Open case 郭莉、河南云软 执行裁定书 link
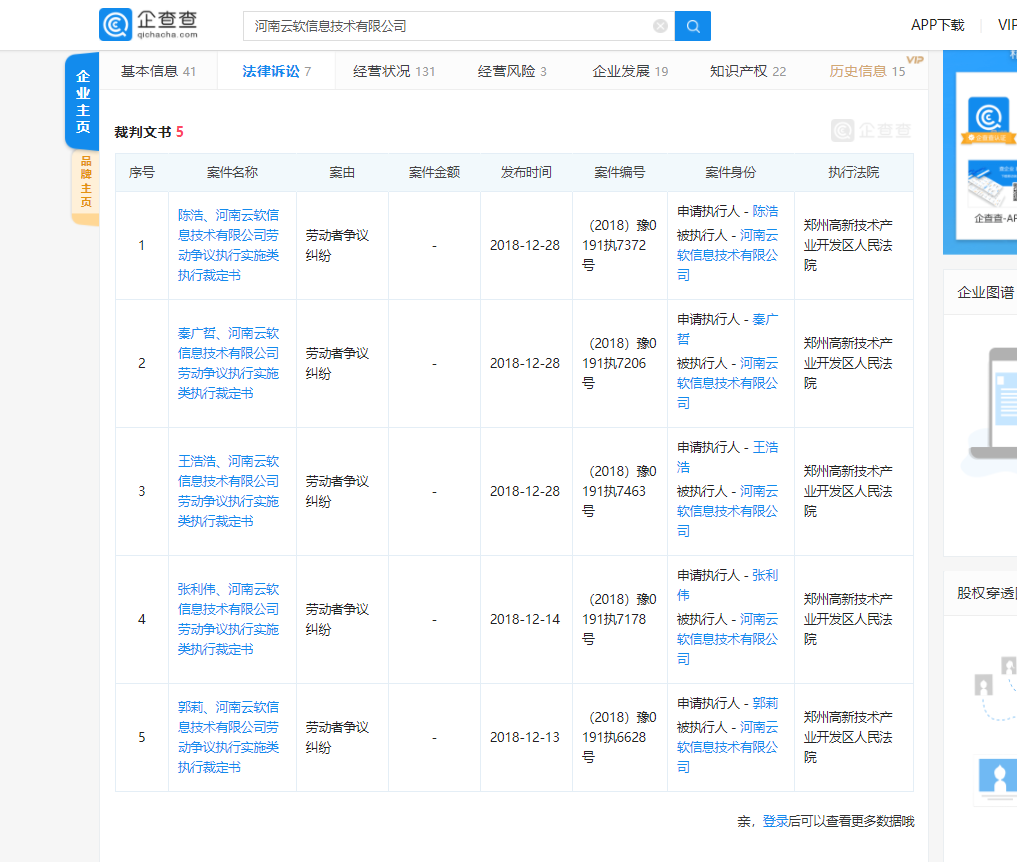Viewport: 1017px width, 862px height. click(228, 737)
